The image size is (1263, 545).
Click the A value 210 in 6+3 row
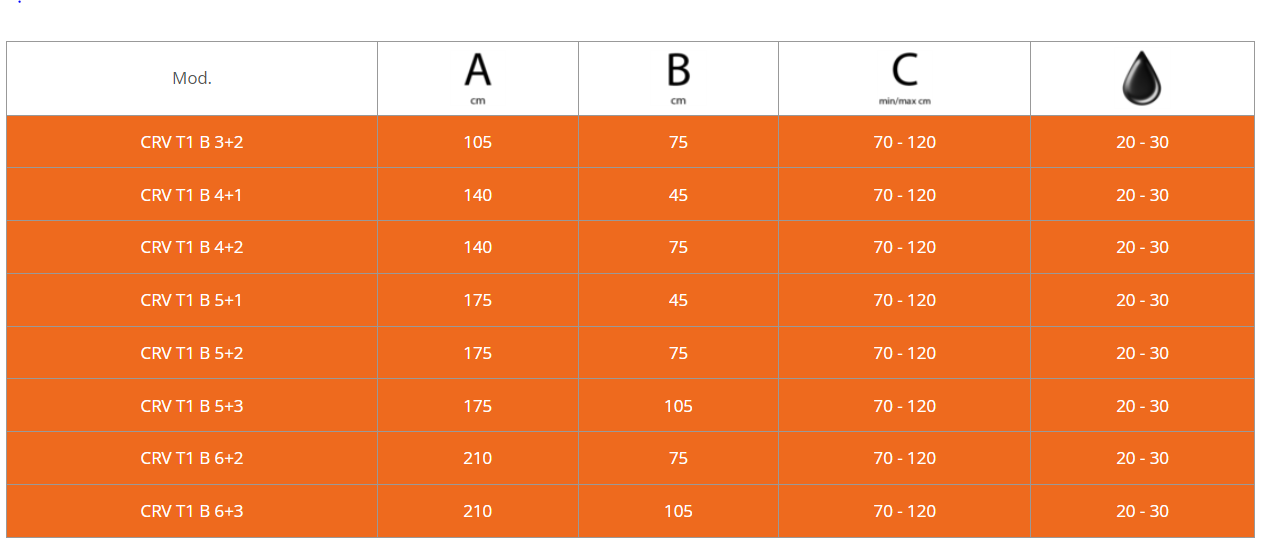point(478,511)
